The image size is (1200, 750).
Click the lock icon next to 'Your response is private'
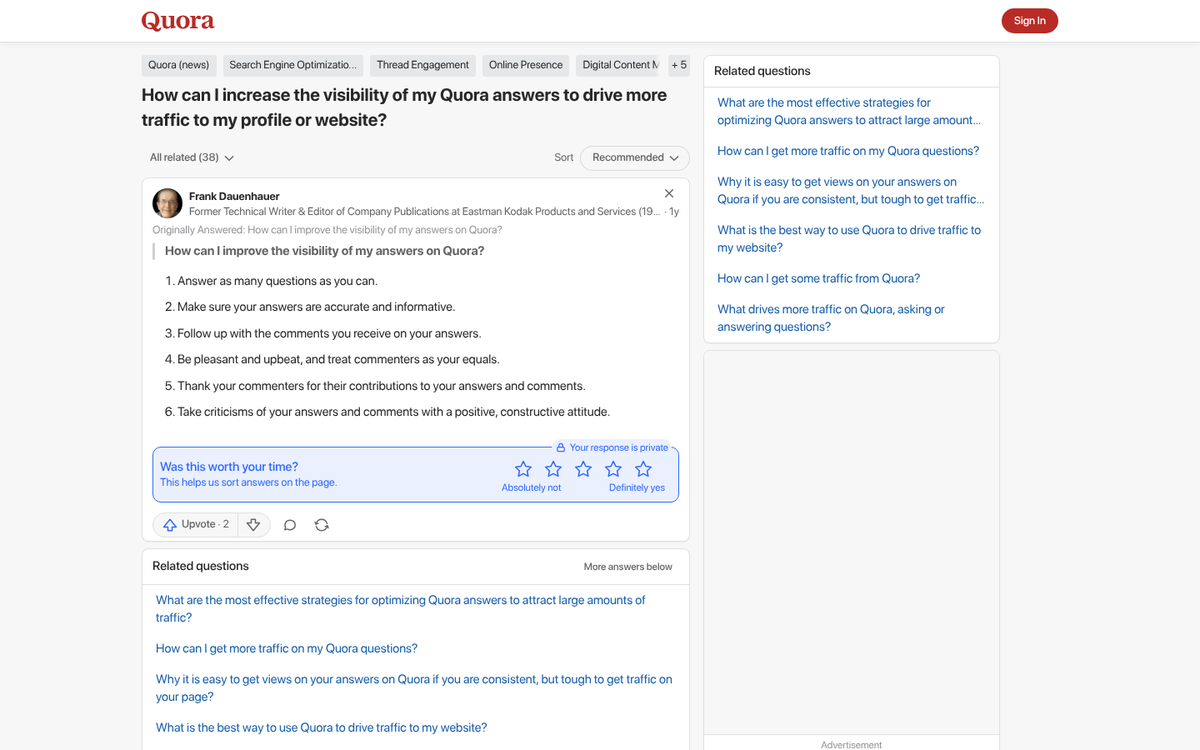[x=563, y=447]
